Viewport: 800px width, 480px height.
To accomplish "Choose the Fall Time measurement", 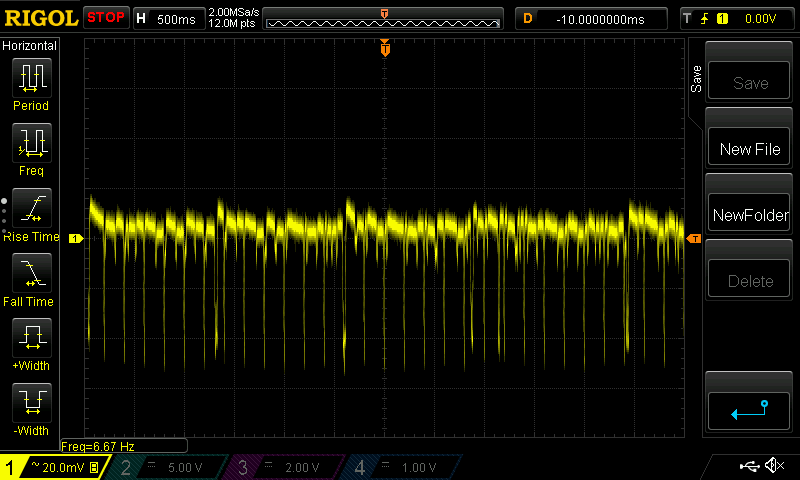I will 31,273.
